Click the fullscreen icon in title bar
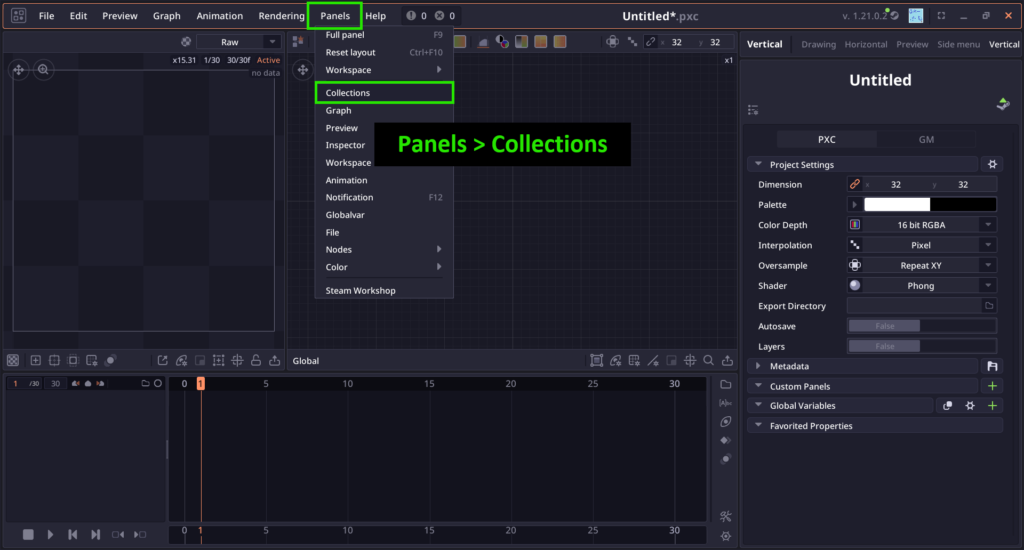 [941, 16]
